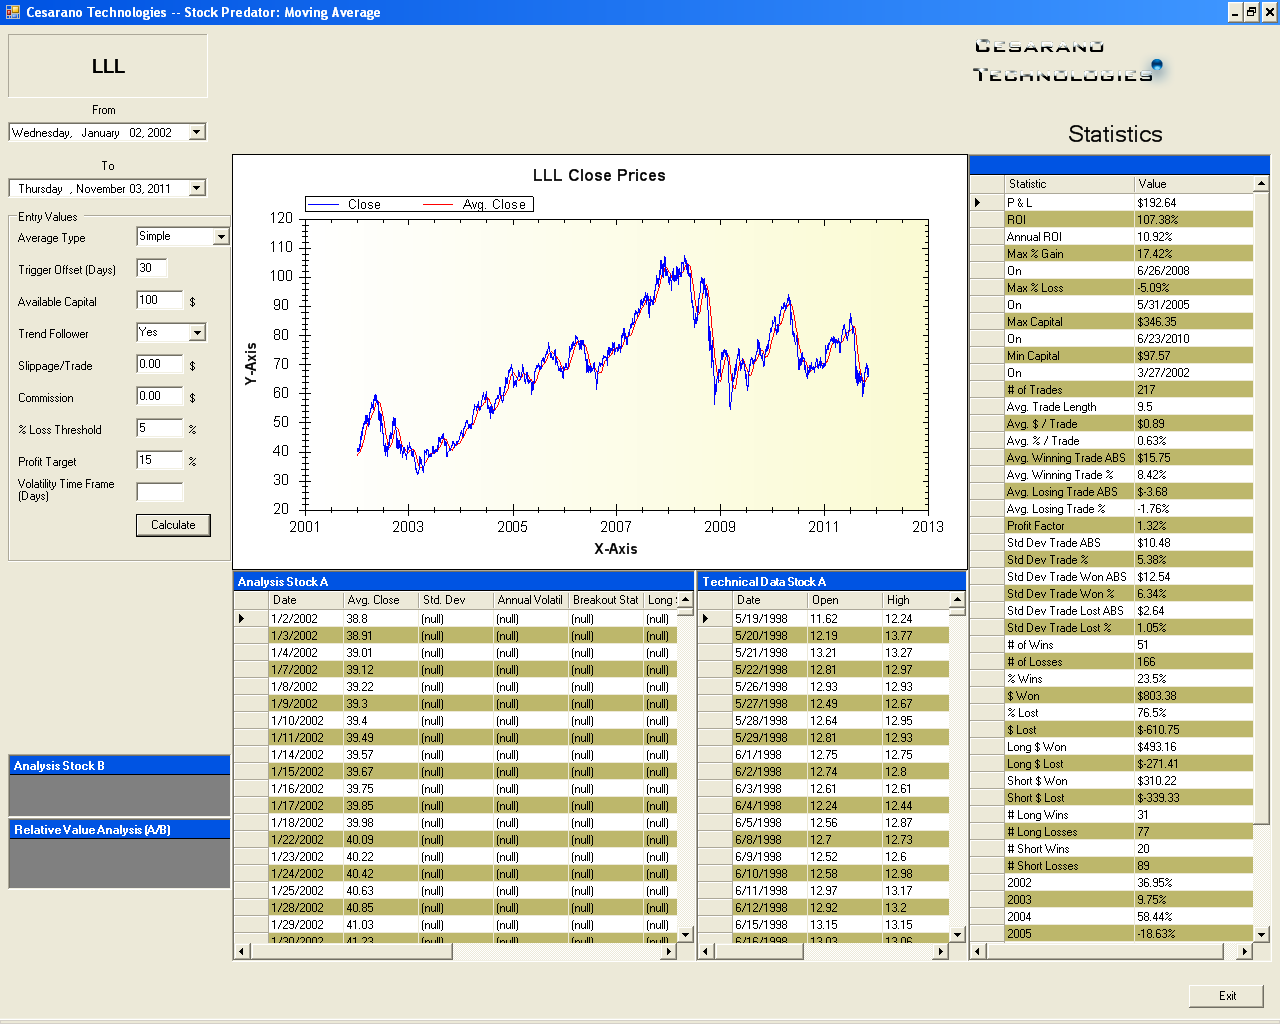Select the P & L row marker
The height and width of the screenshot is (1024, 1280).
pyautogui.click(x=987, y=203)
